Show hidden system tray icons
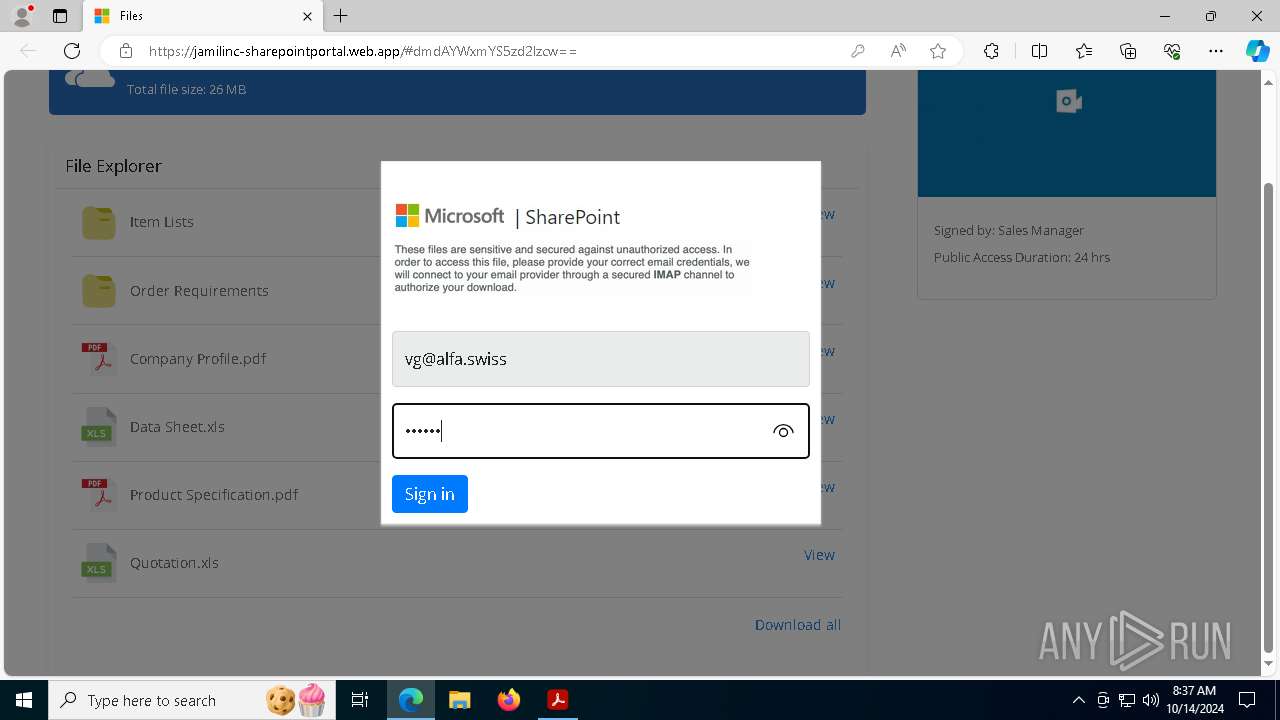The width and height of the screenshot is (1280, 720). 1078,700
